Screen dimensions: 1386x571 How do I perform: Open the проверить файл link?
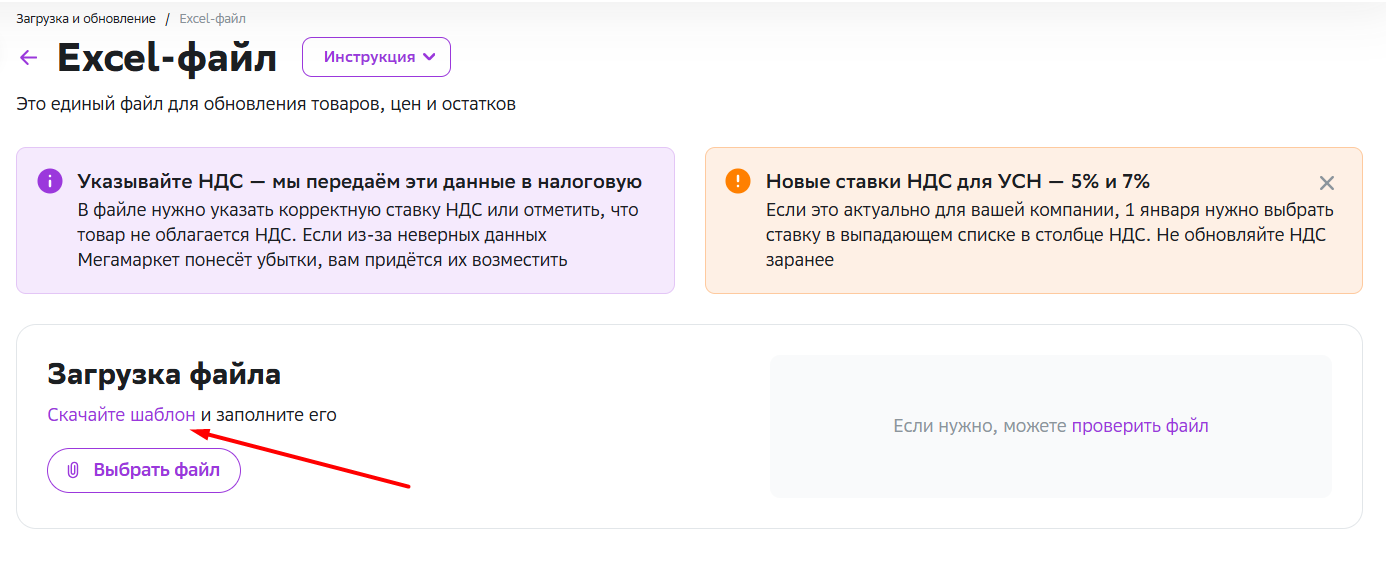1140,426
